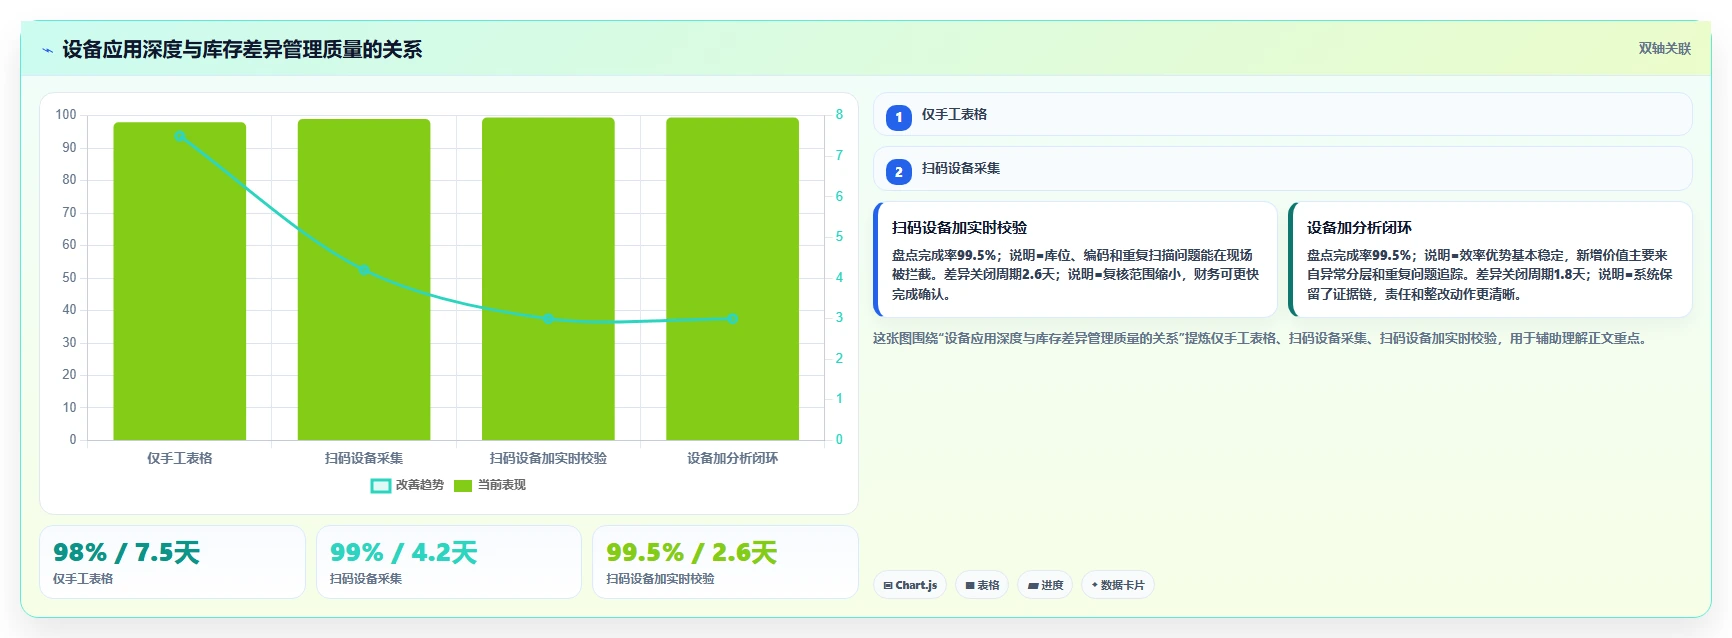Screen dimensions: 1732x638
Task: Click the 当前表现 green legend swatch
Action: pos(463,486)
